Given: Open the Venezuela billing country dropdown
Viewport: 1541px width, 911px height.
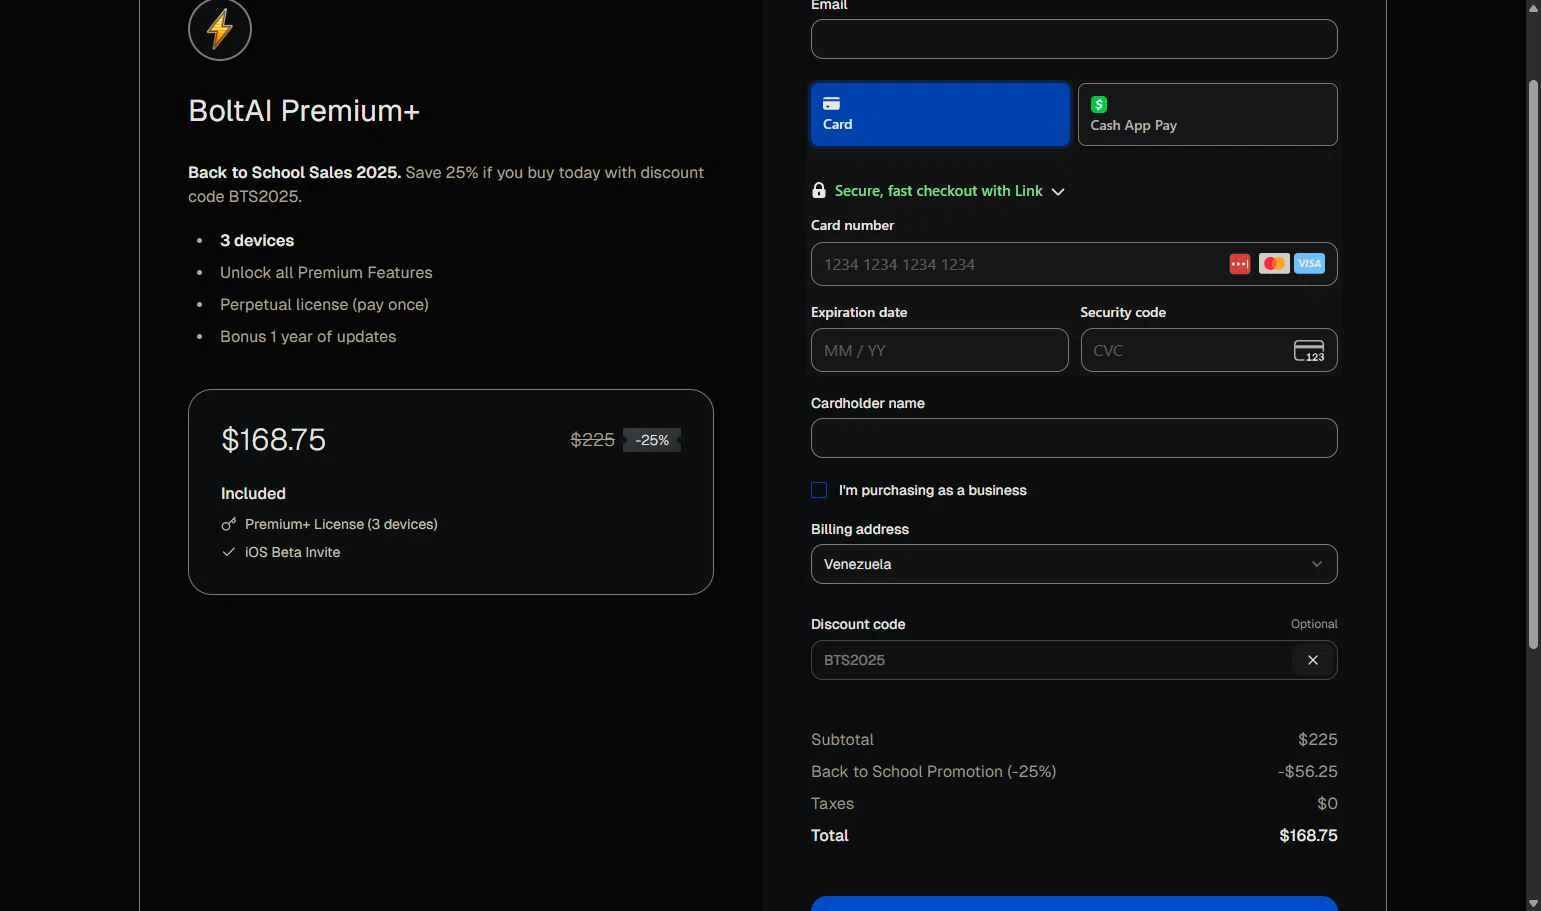Looking at the screenshot, I should point(1074,564).
